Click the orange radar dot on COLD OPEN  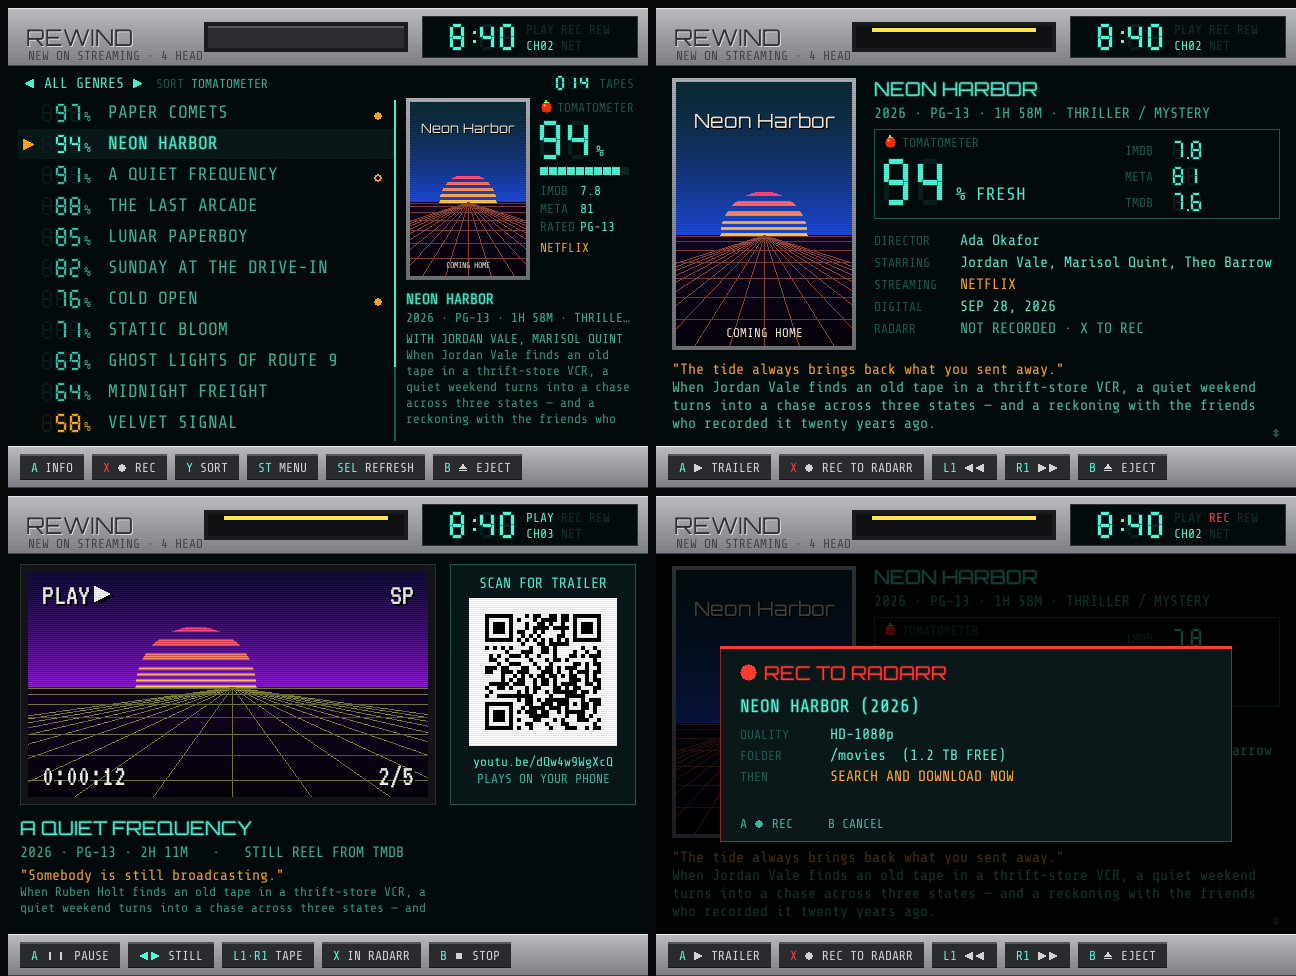(x=378, y=301)
